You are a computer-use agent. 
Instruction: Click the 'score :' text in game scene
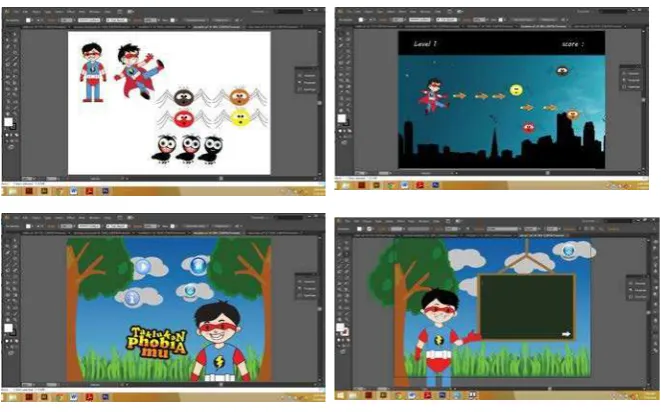click(x=573, y=44)
